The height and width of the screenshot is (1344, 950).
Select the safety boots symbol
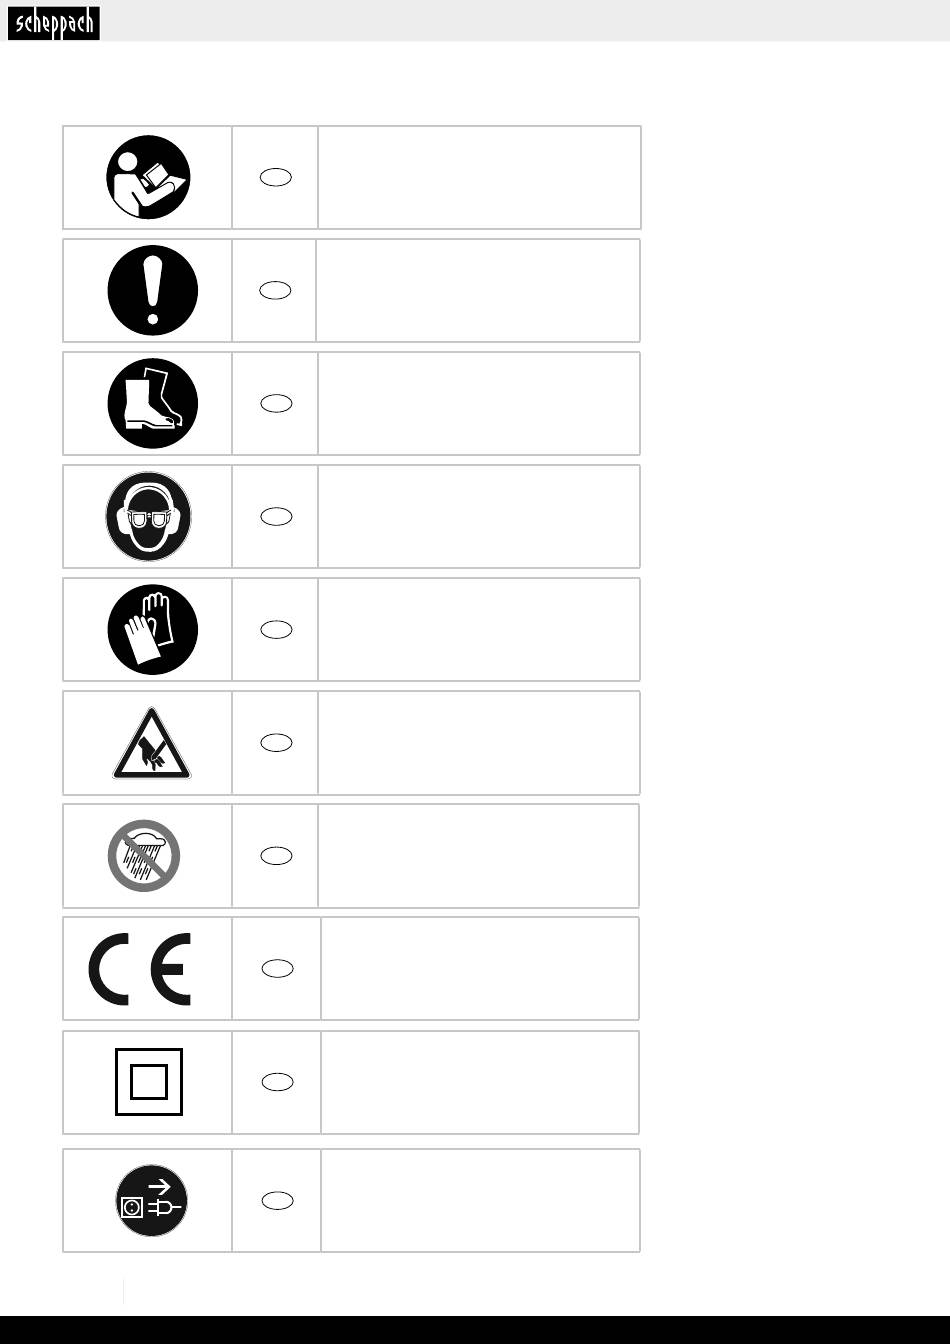click(153, 403)
